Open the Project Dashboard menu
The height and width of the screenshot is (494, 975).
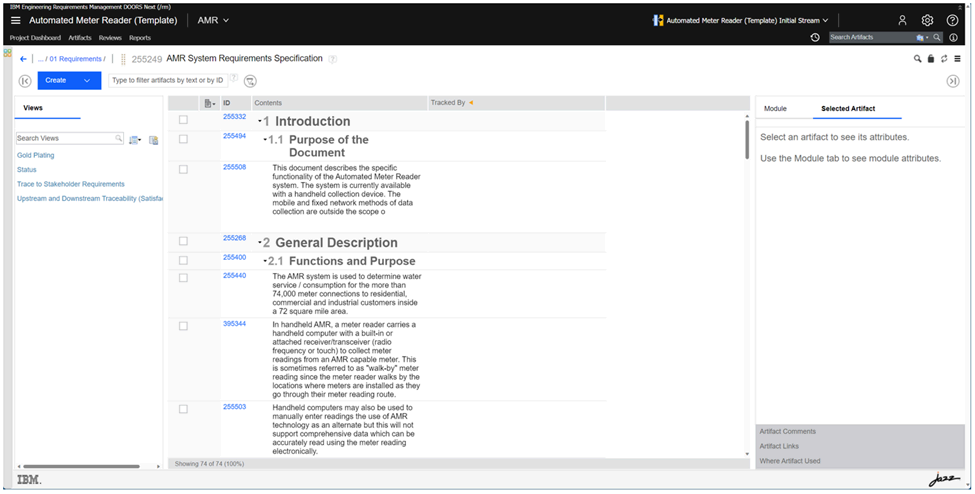35,38
